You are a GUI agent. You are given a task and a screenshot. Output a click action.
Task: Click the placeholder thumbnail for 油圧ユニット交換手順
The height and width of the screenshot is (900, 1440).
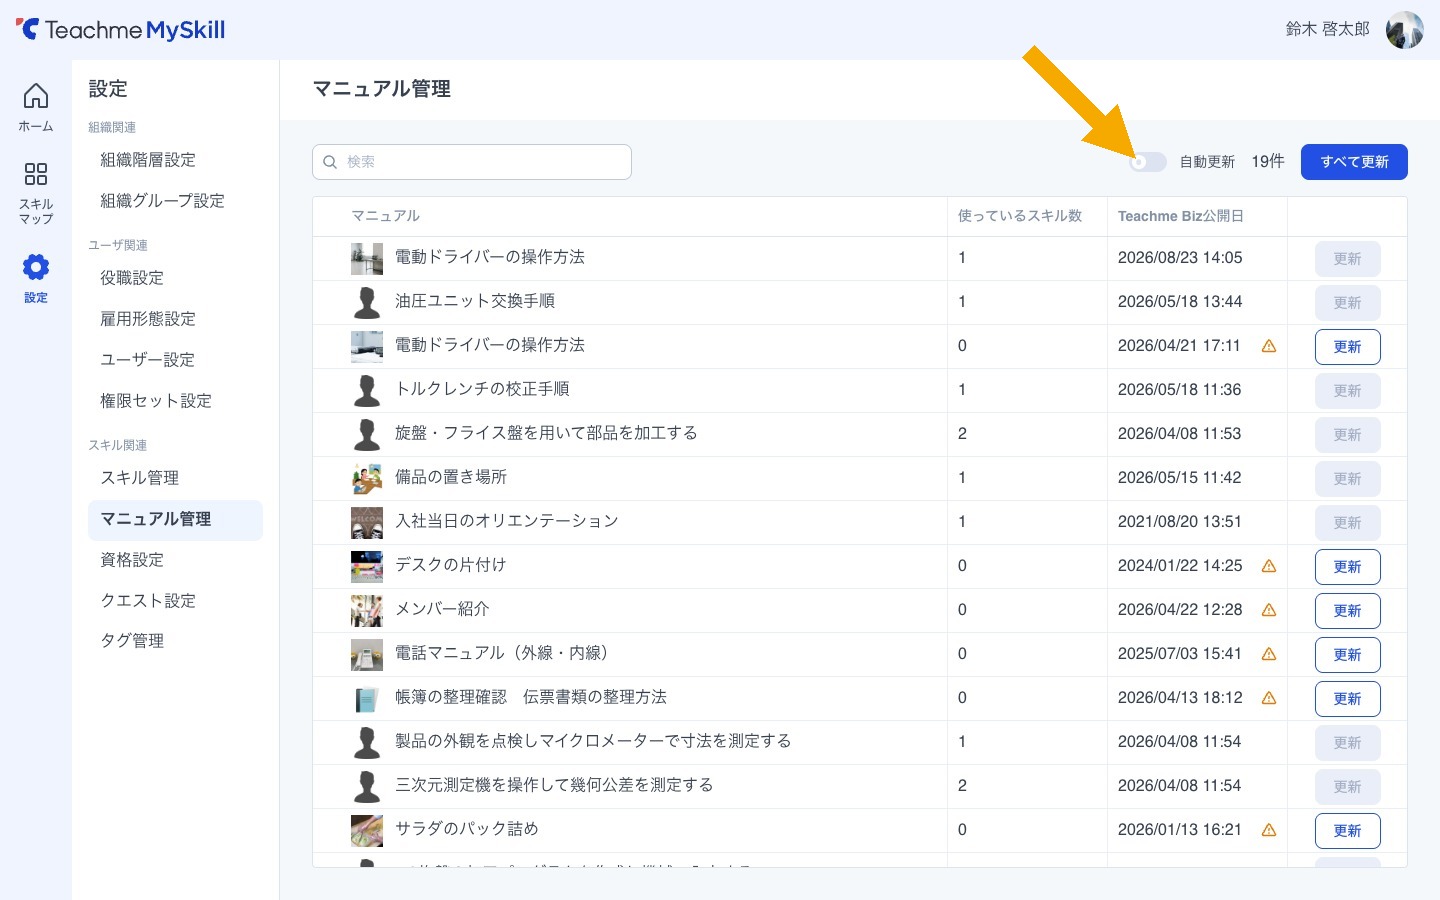coord(367,303)
